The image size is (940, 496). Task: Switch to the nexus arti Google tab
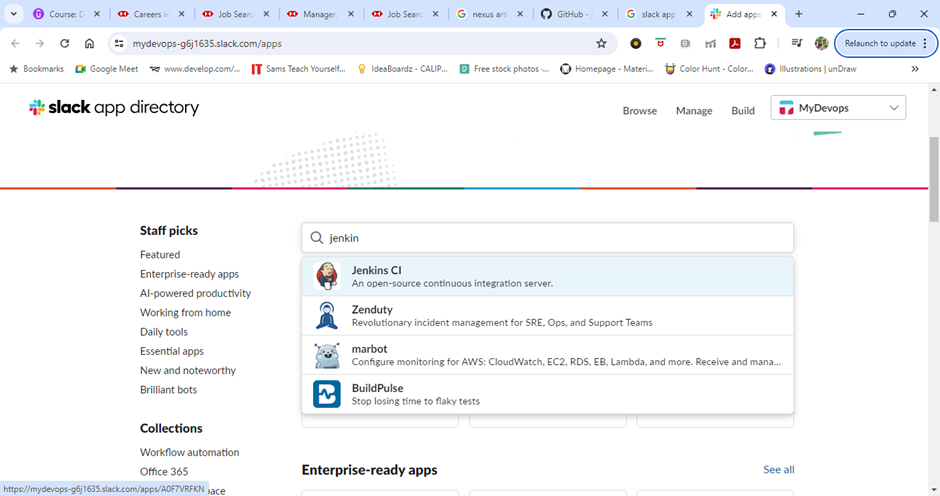pos(489,14)
